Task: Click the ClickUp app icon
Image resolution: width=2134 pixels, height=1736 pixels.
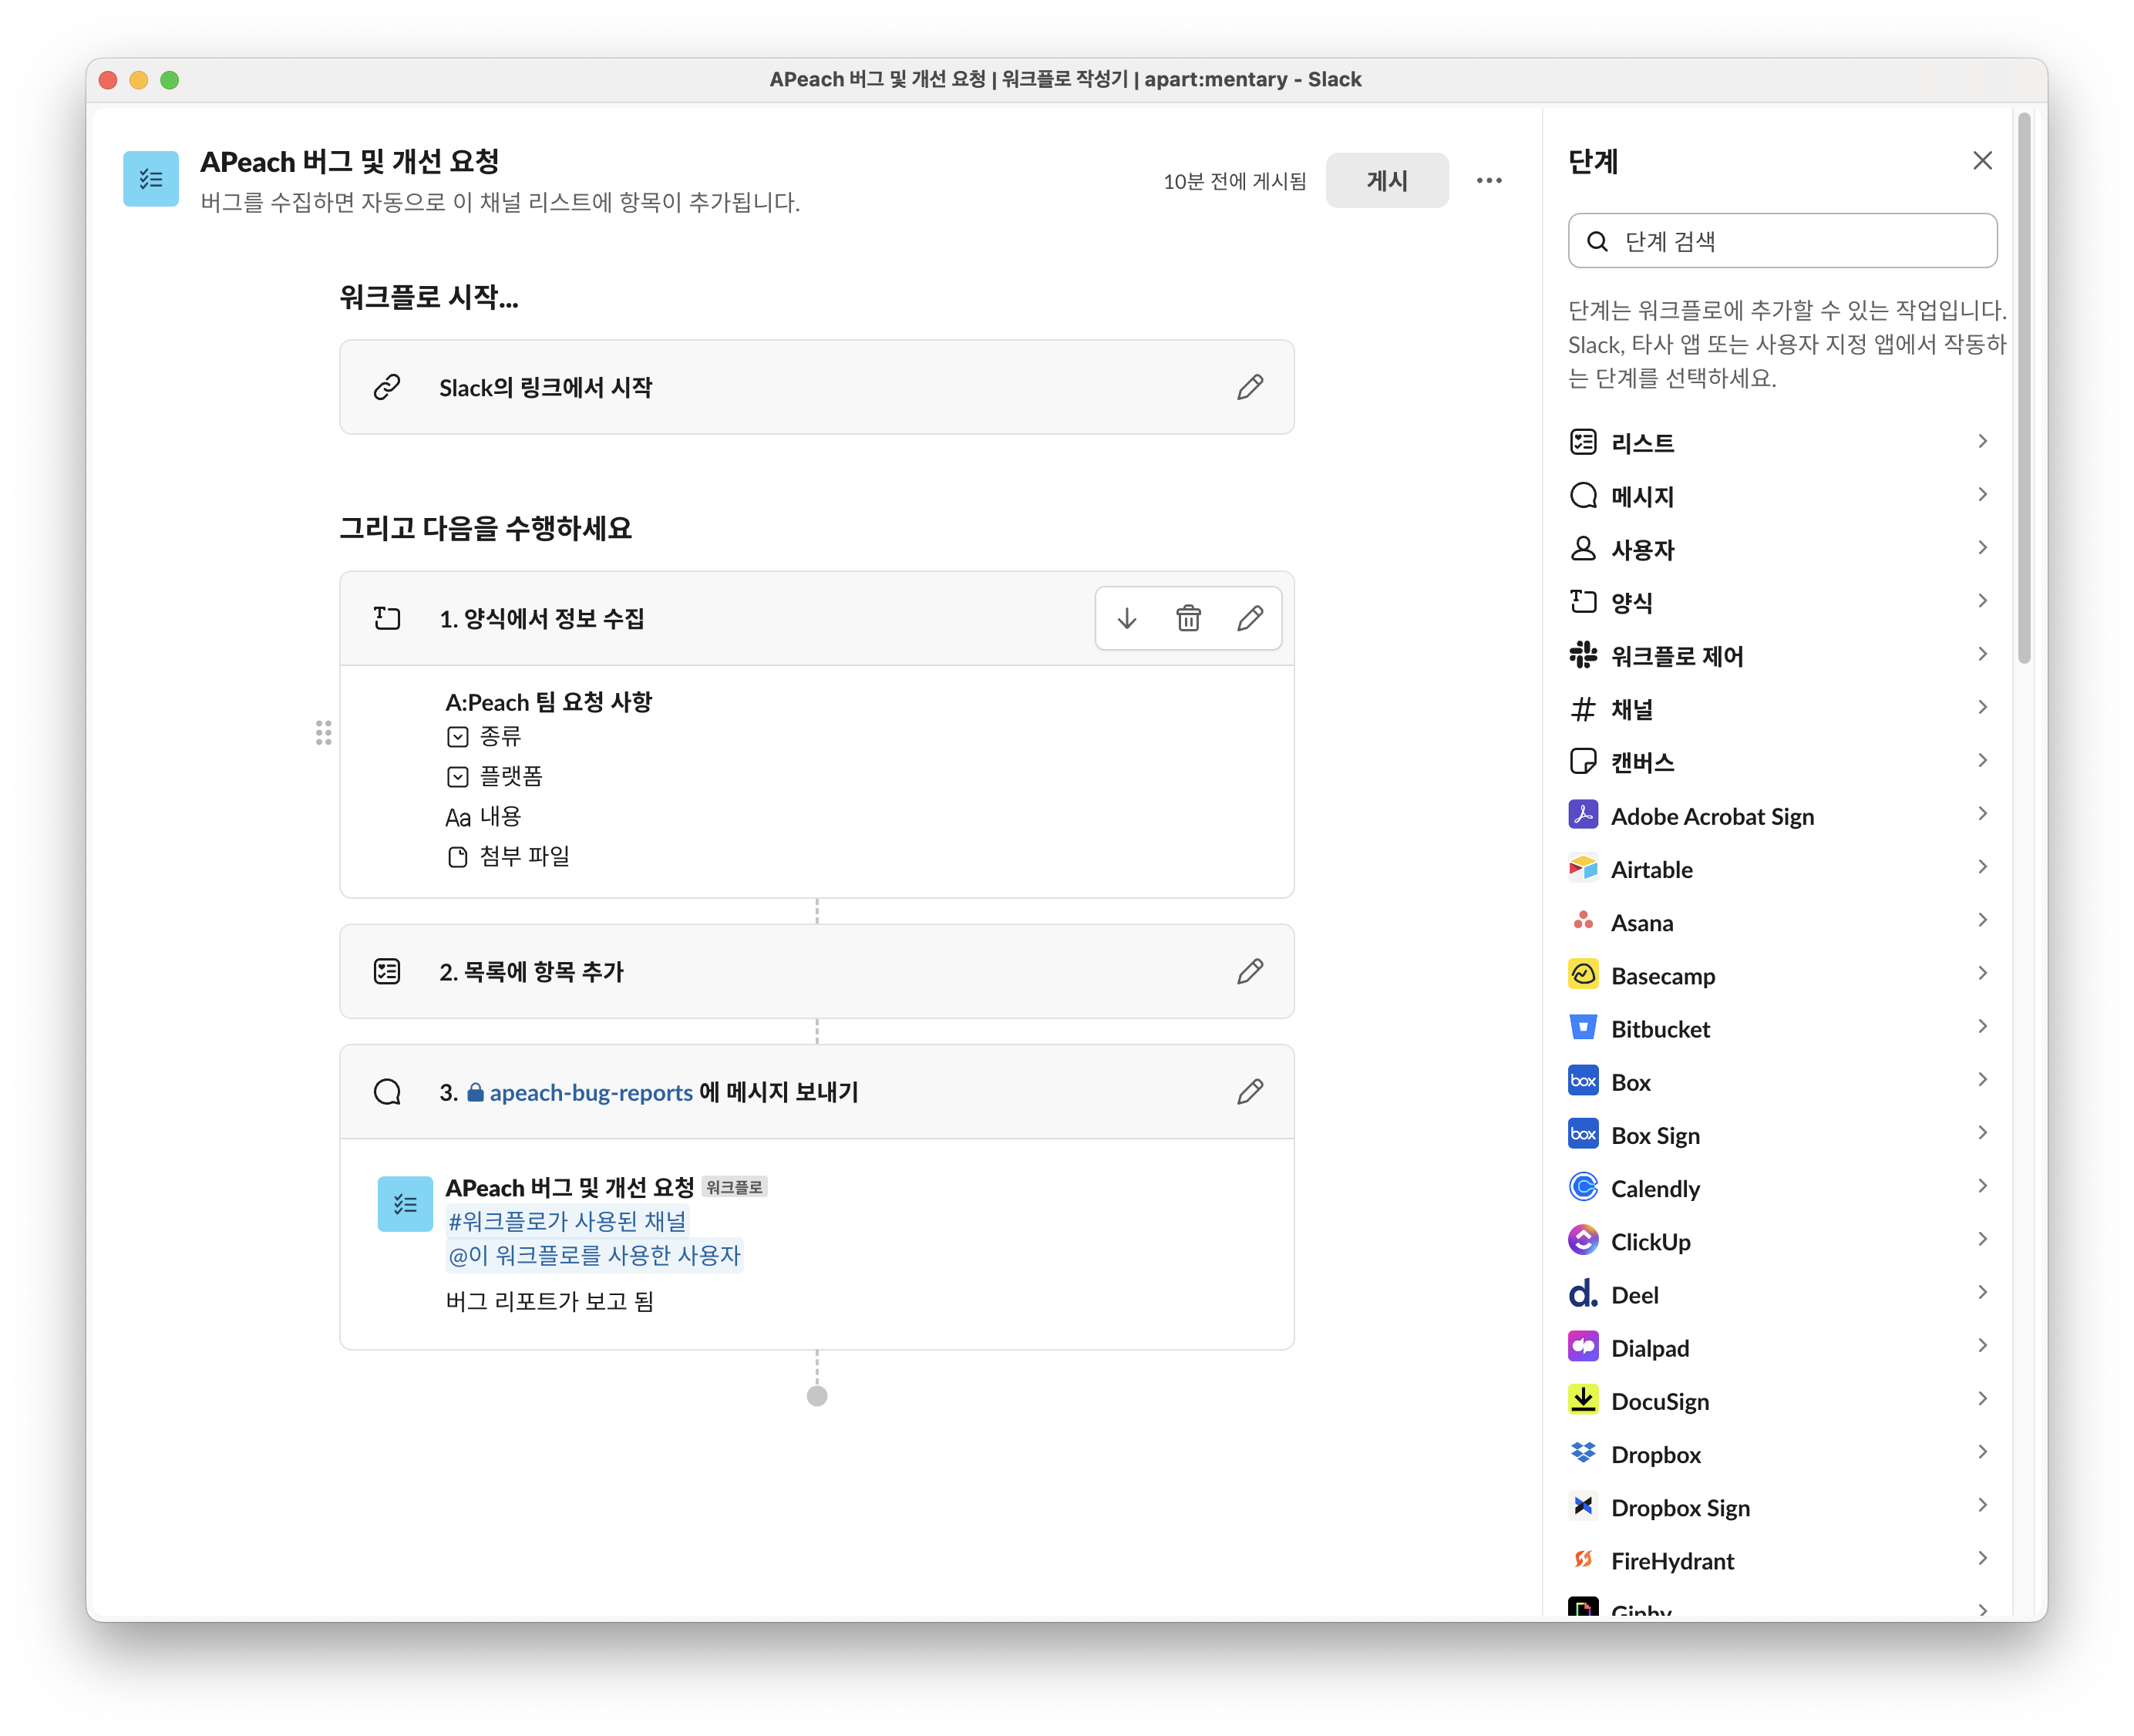Action: pyautogui.click(x=1583, y=1240)
